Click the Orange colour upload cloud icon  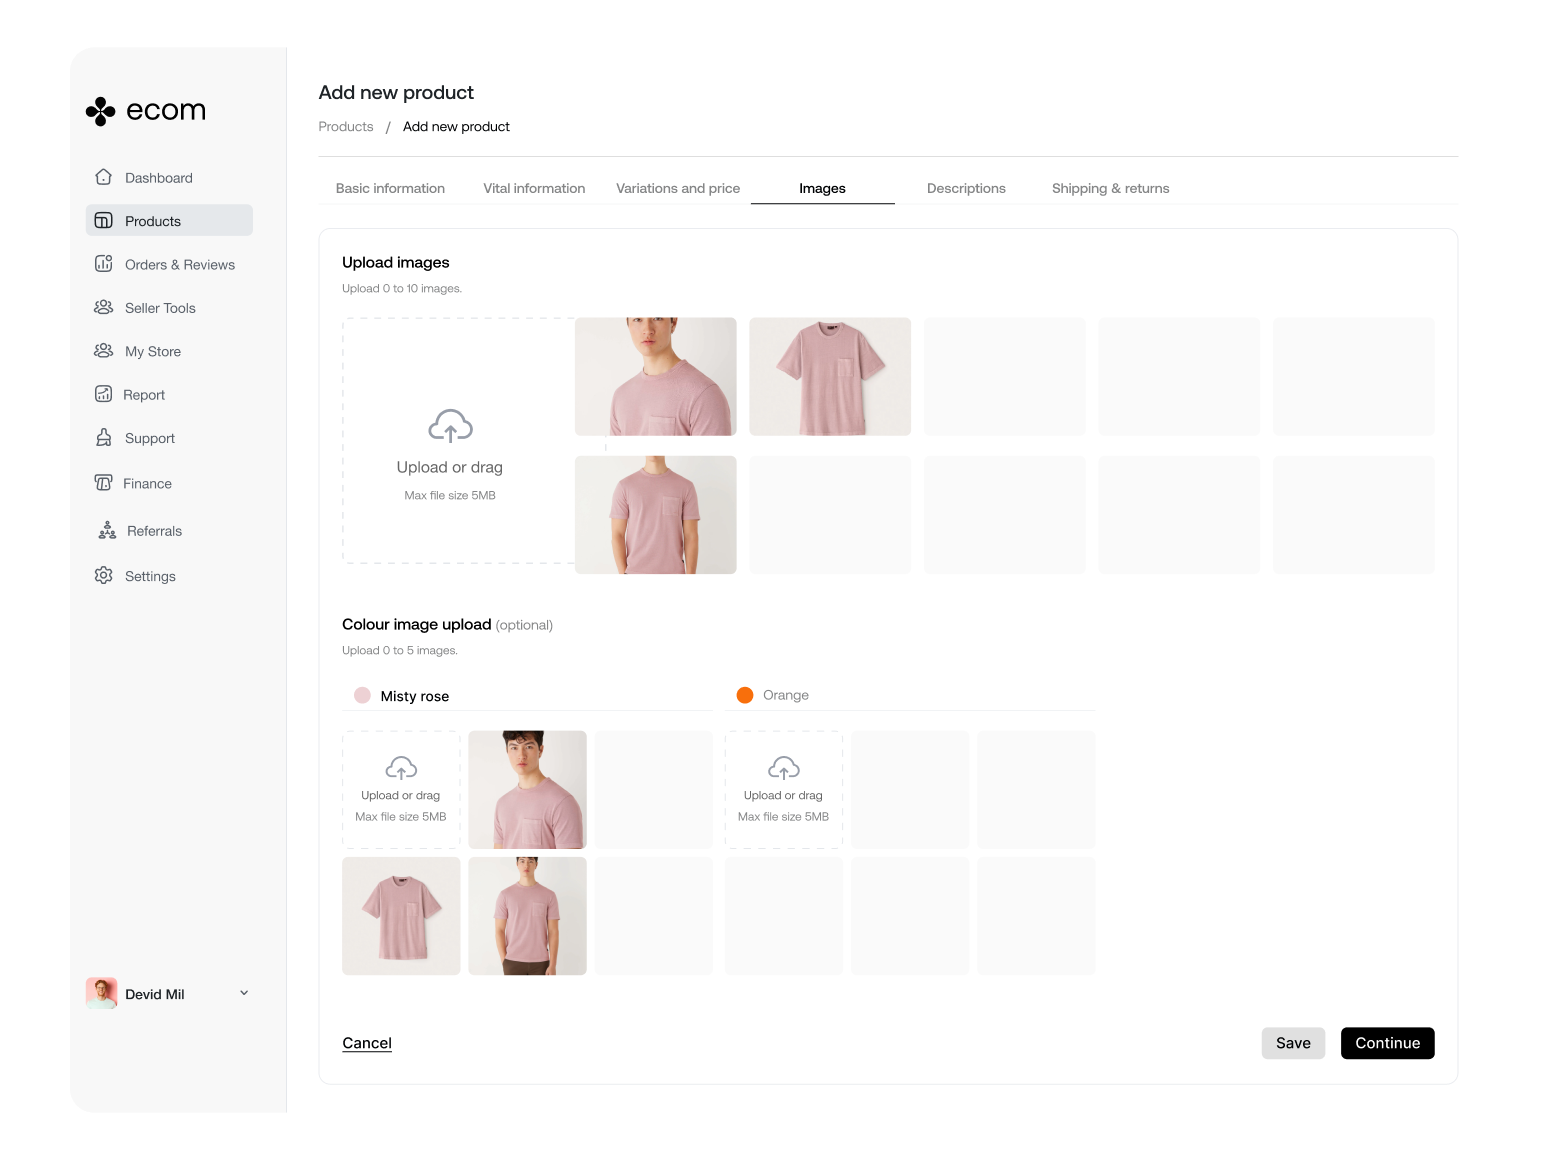[x=783, y=768]
